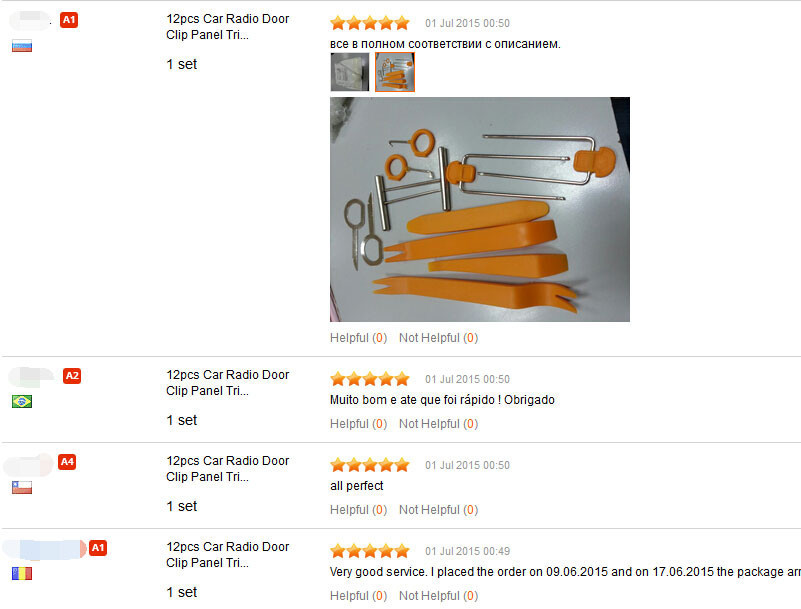Click the five-star rating of the Russian review

pos(370,23)
